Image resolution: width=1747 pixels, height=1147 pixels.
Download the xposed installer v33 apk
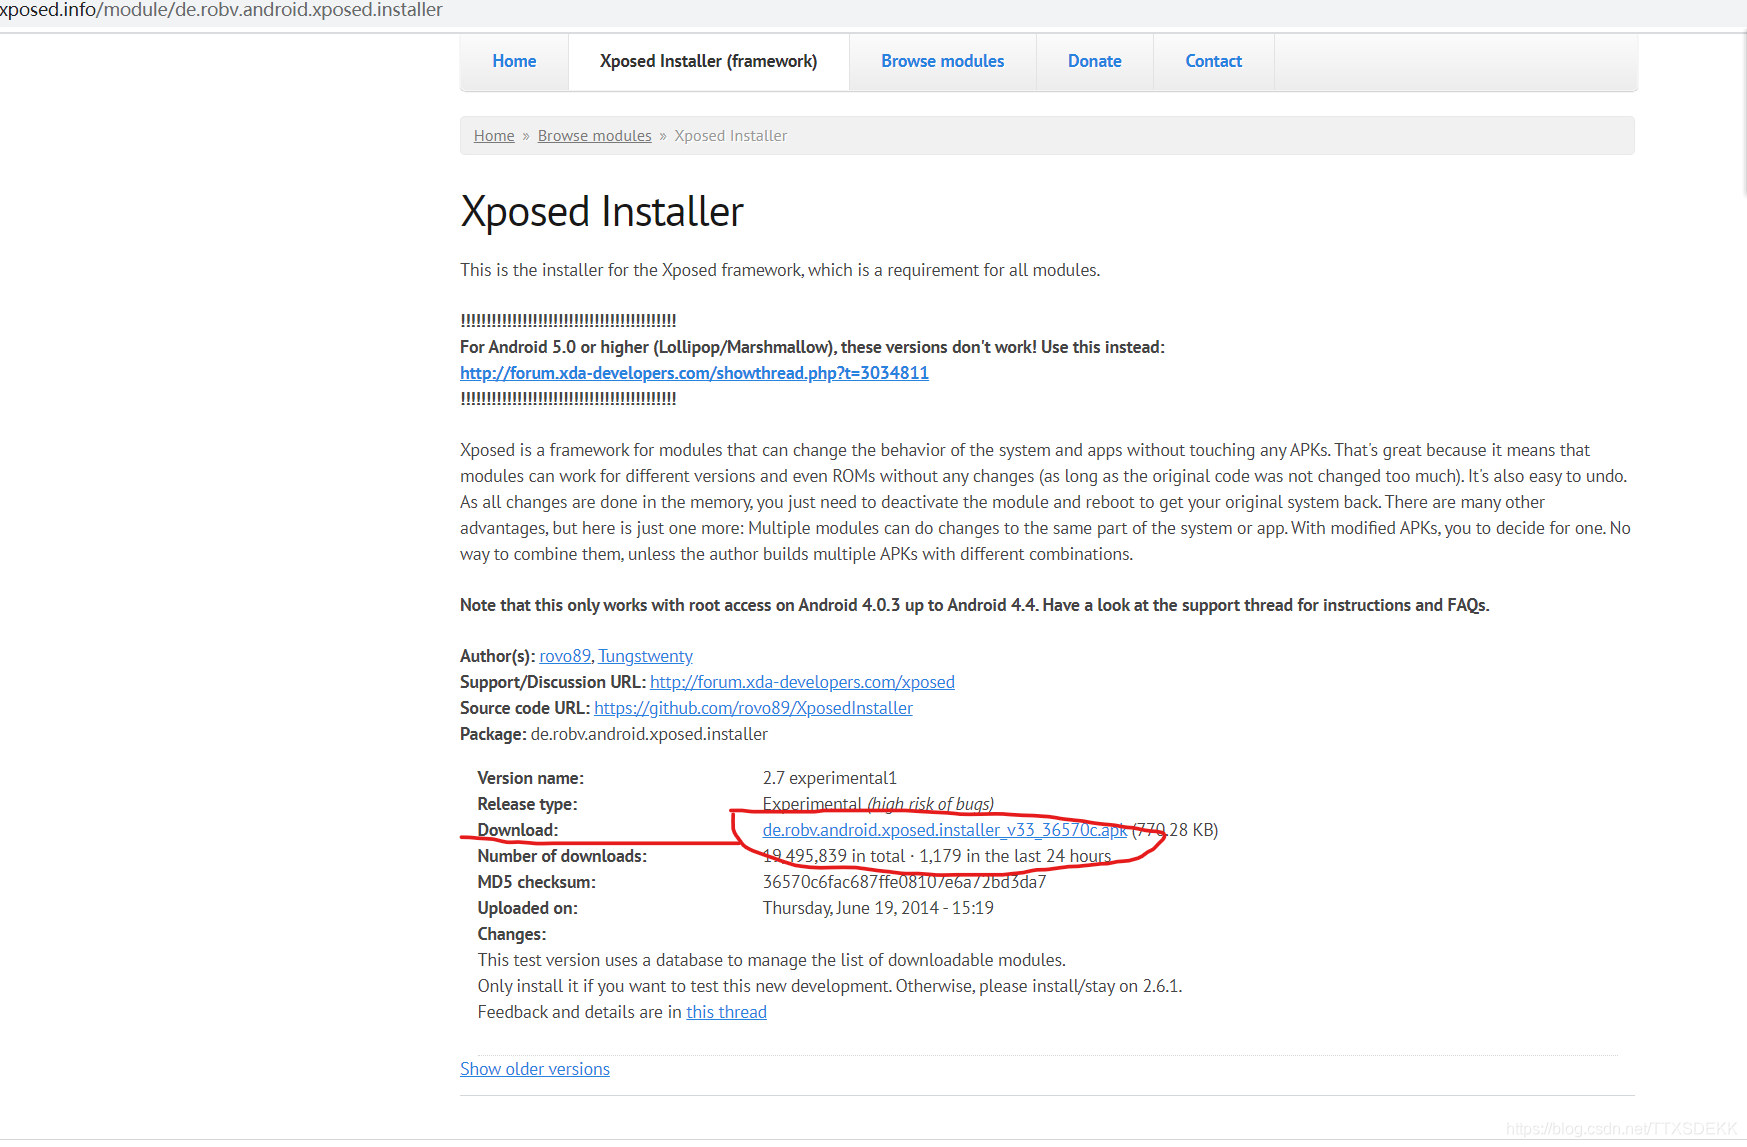pyautogui.click(x=945, y=830)
